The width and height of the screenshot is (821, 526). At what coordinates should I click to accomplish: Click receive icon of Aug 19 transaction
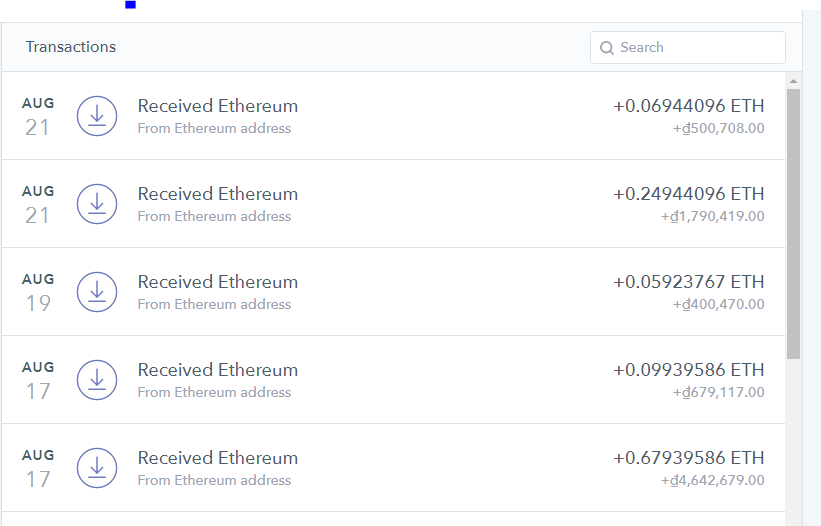click(97, 291)
